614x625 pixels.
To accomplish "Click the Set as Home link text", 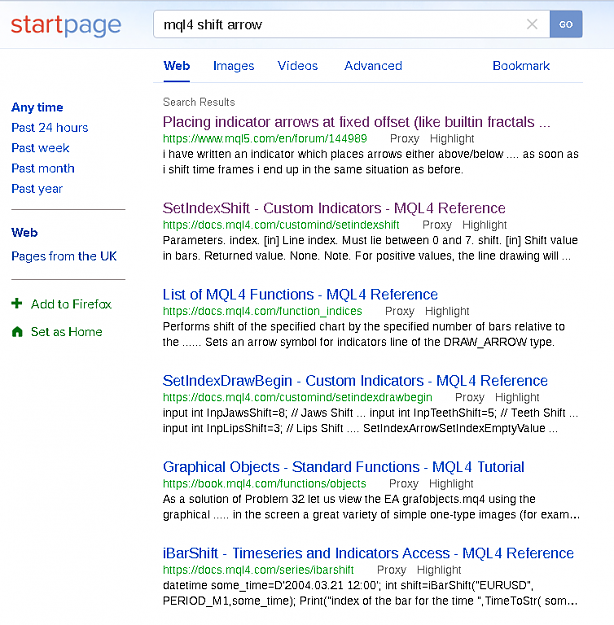I will pos(67,332).
